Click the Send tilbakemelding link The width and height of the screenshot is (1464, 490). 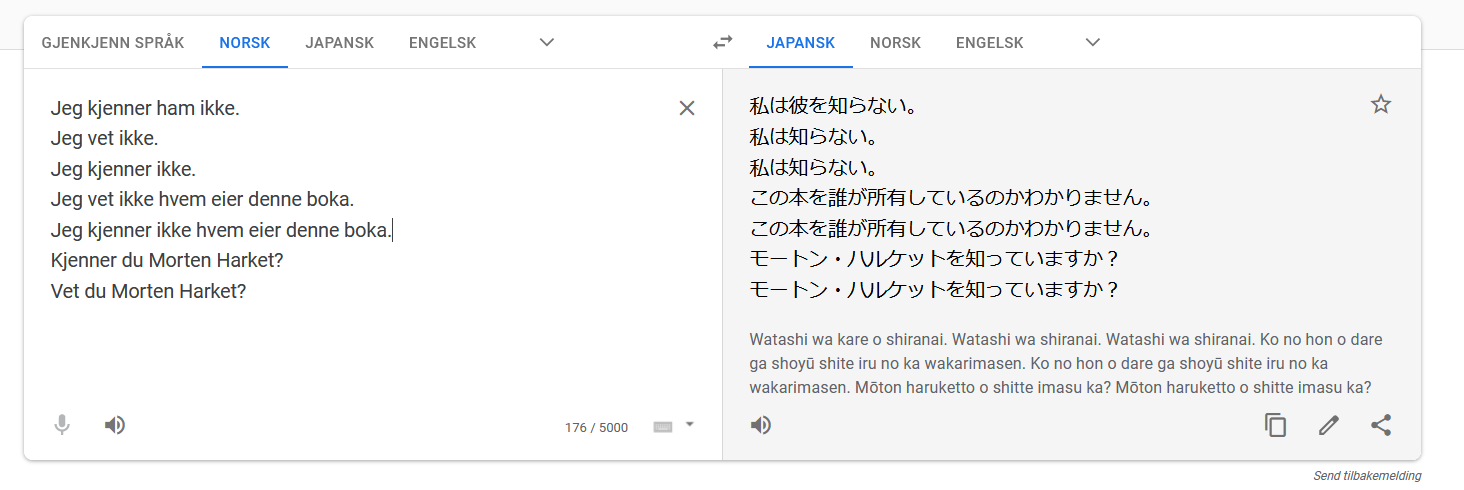click(1366, 476)
